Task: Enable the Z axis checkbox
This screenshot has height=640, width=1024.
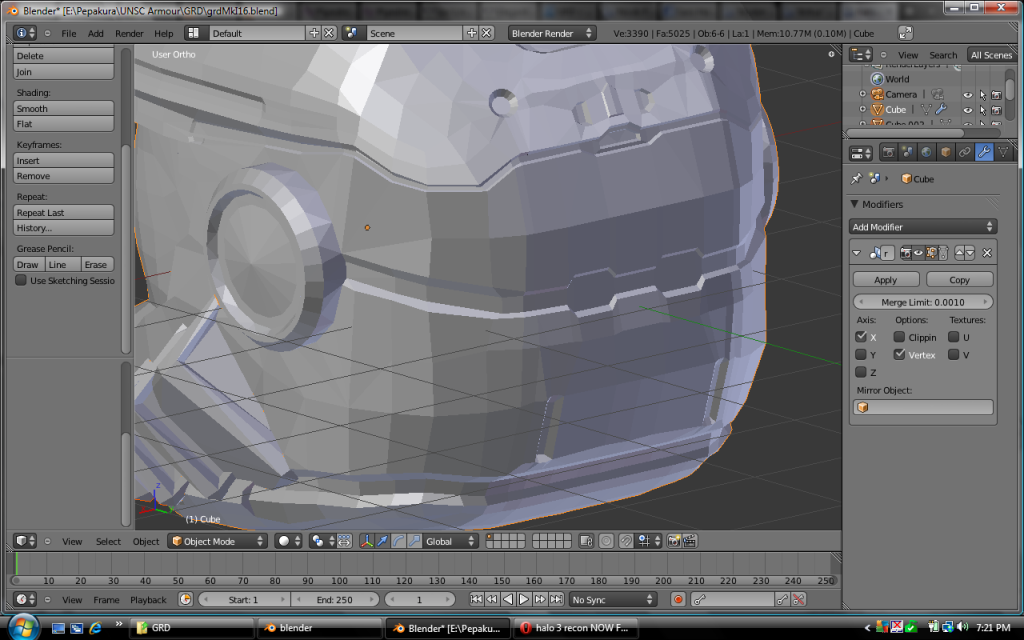Action: coord(861,372)
